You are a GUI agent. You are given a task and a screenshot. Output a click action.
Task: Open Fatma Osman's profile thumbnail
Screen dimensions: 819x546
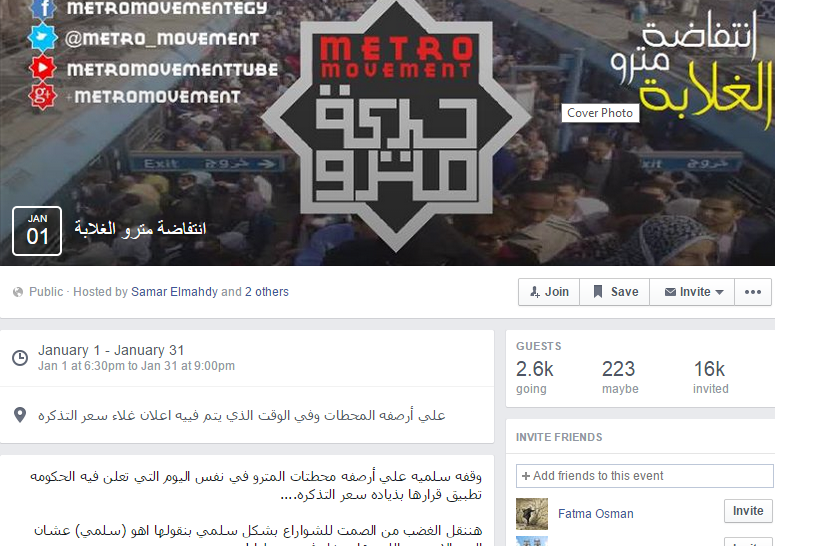[532, 514]
